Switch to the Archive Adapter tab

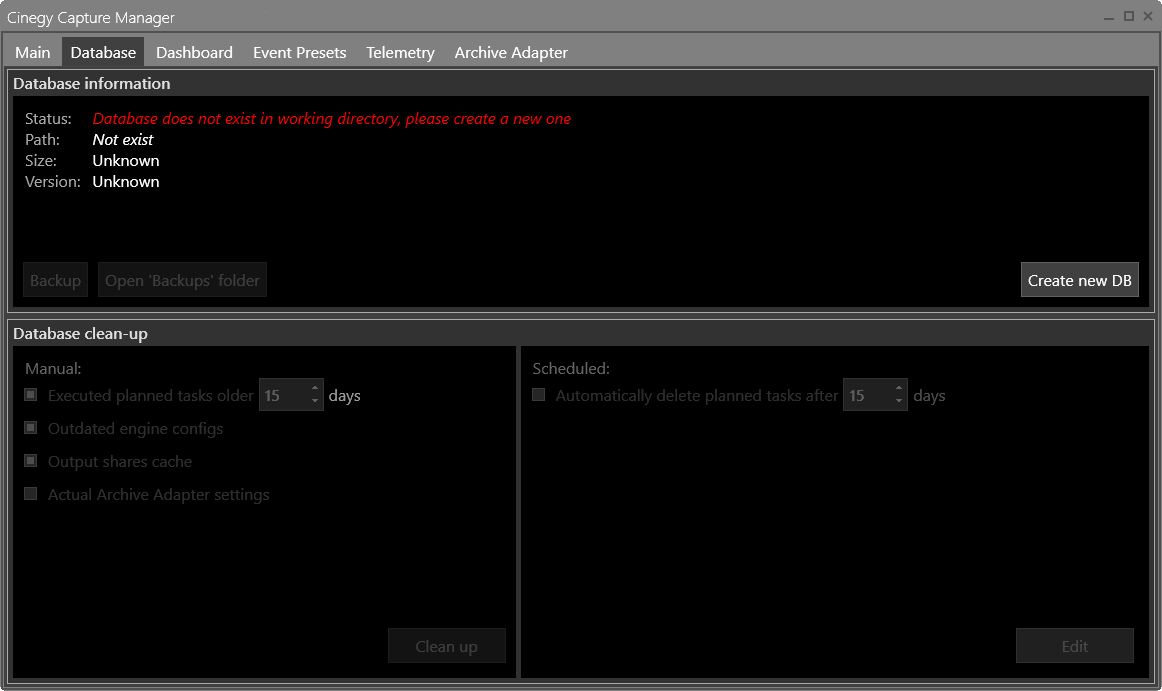(x=511, y=53)
